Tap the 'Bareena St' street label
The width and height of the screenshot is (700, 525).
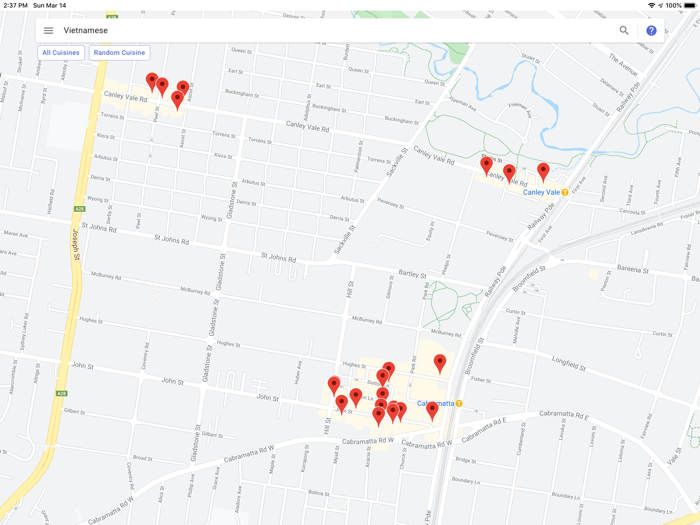[x=633, y=269]
